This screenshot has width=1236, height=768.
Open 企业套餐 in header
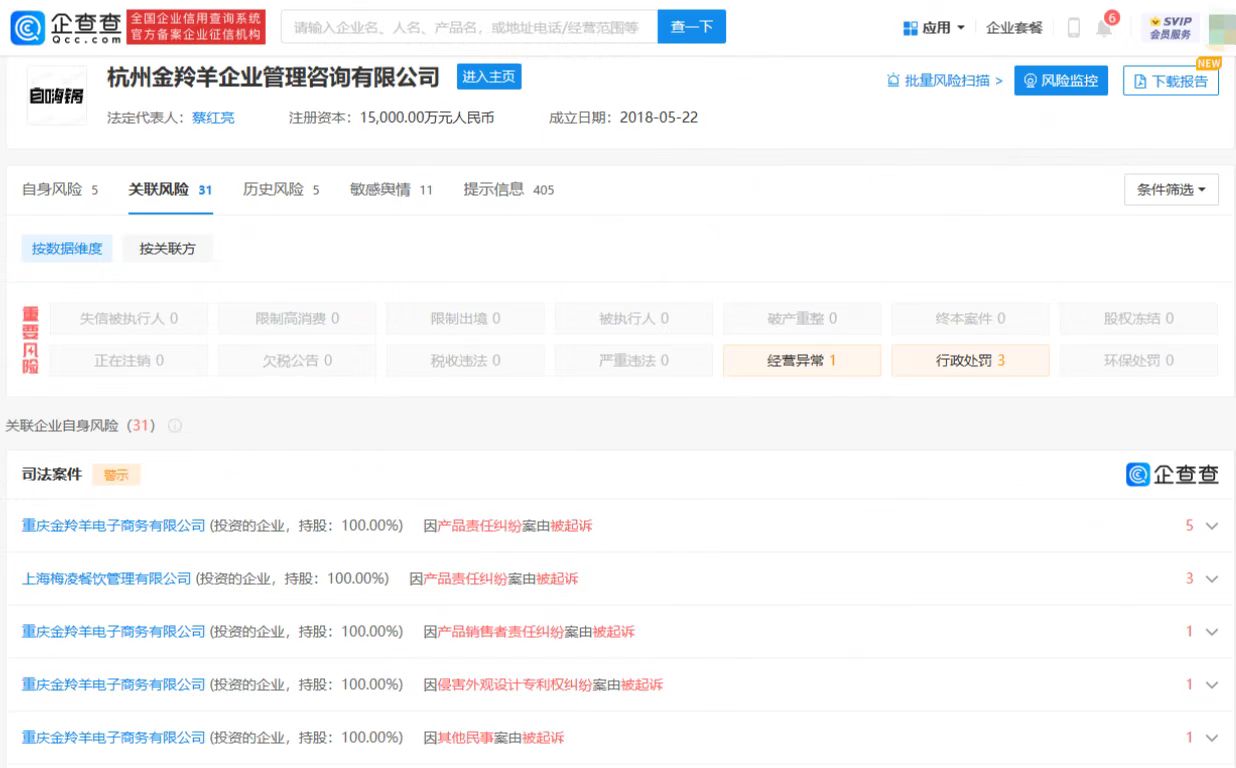pos(1014,28)
